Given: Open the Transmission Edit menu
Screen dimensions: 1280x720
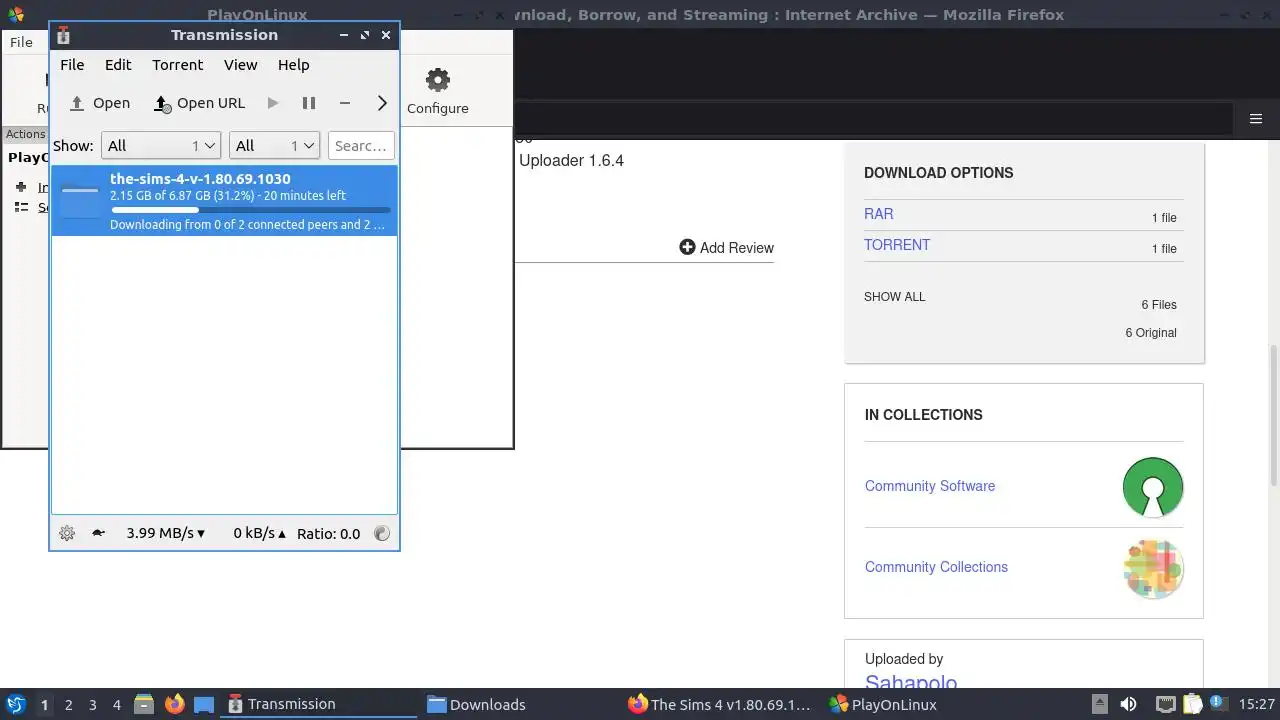Looking at the screenshot, I should tap(118, 65).
